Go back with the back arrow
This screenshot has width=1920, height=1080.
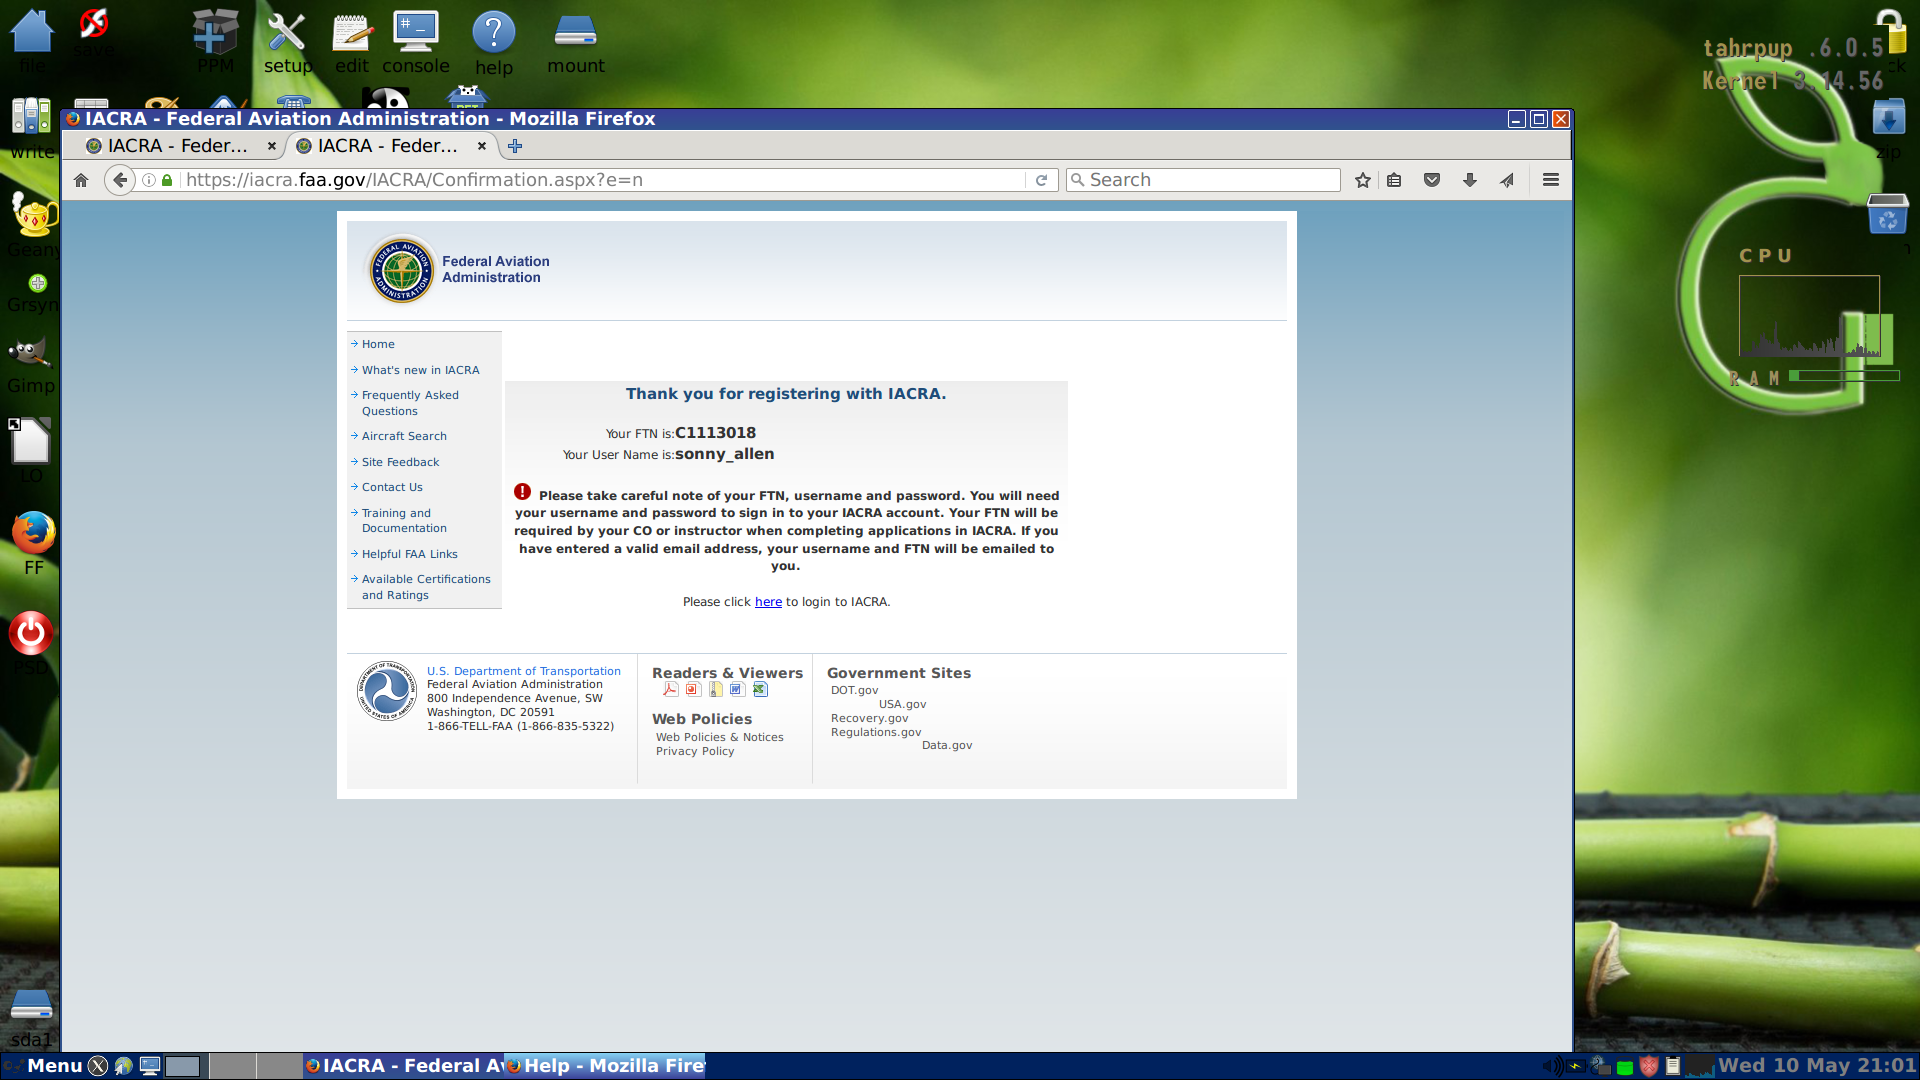point(120,180)
